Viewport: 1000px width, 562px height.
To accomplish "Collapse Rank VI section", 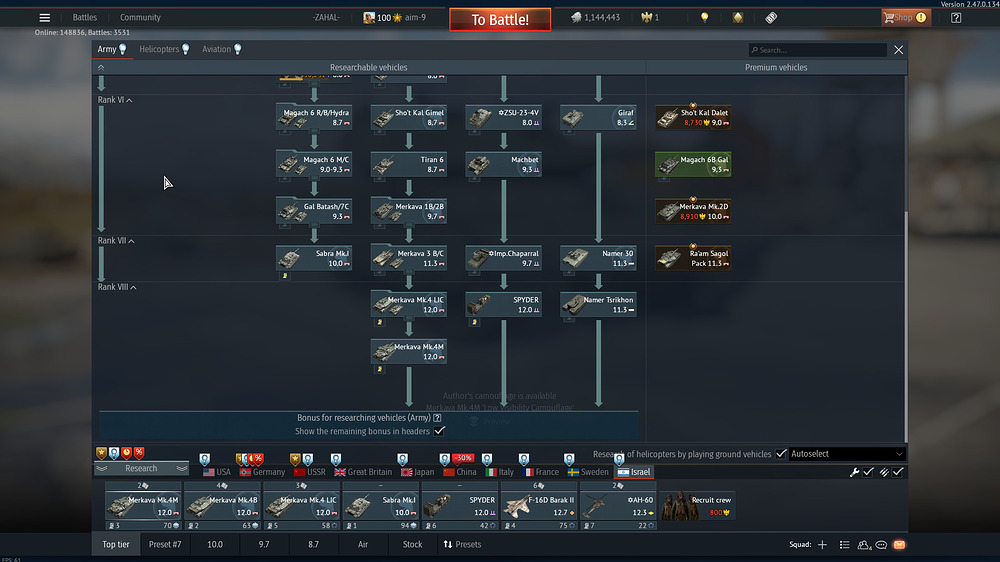I will tap(115, 100).
